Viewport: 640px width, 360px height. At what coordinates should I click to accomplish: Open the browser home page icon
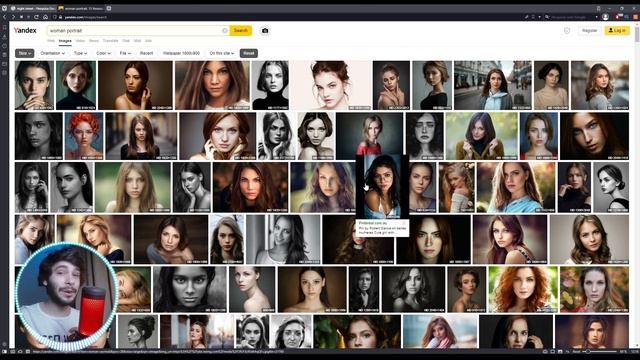(x=45, y=17)
